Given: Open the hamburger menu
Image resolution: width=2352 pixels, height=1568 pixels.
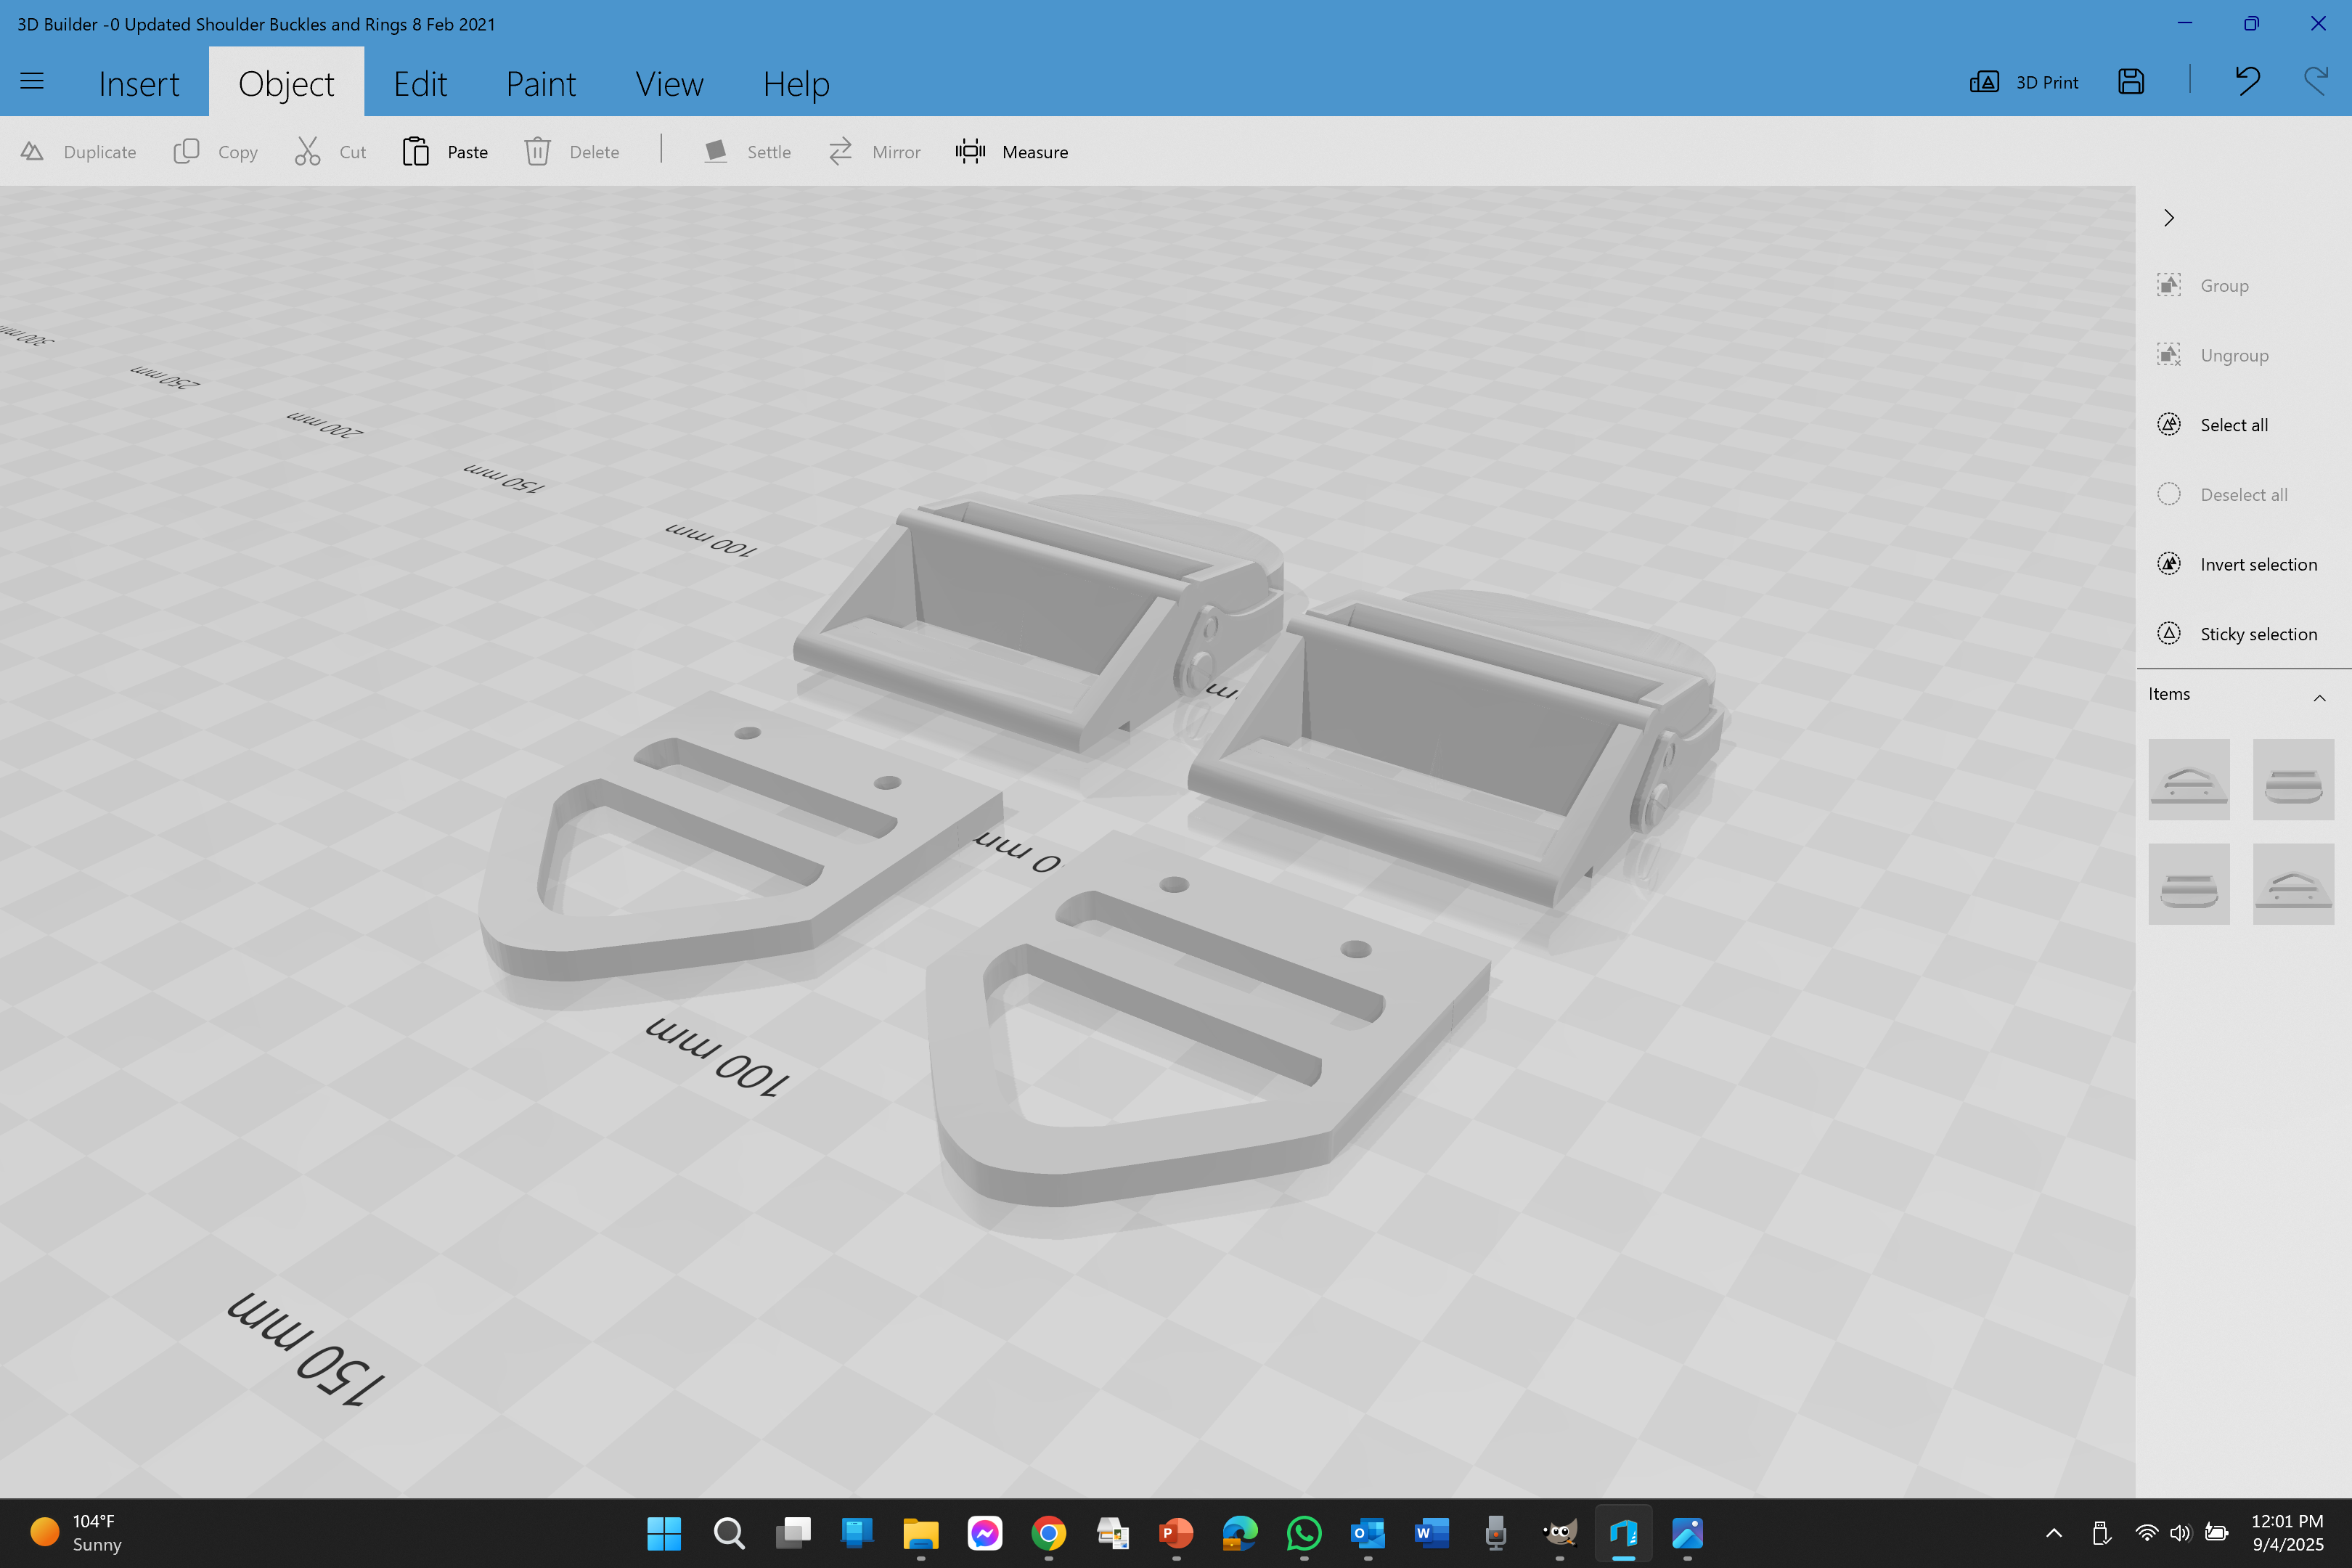Looking at the screenshot, I should (x=32, y=82).
